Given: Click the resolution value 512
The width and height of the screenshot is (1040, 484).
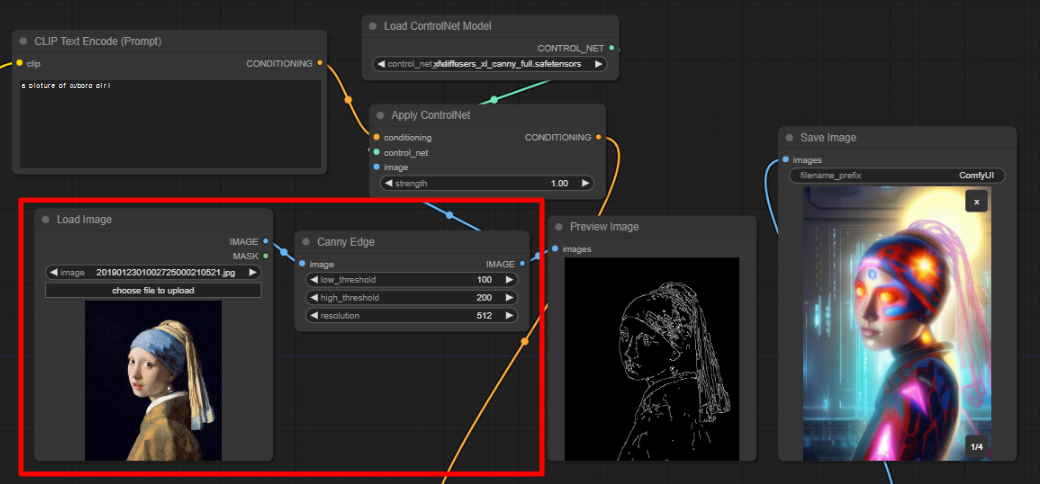Looking at the screenshot, I should tap(484, 316).
